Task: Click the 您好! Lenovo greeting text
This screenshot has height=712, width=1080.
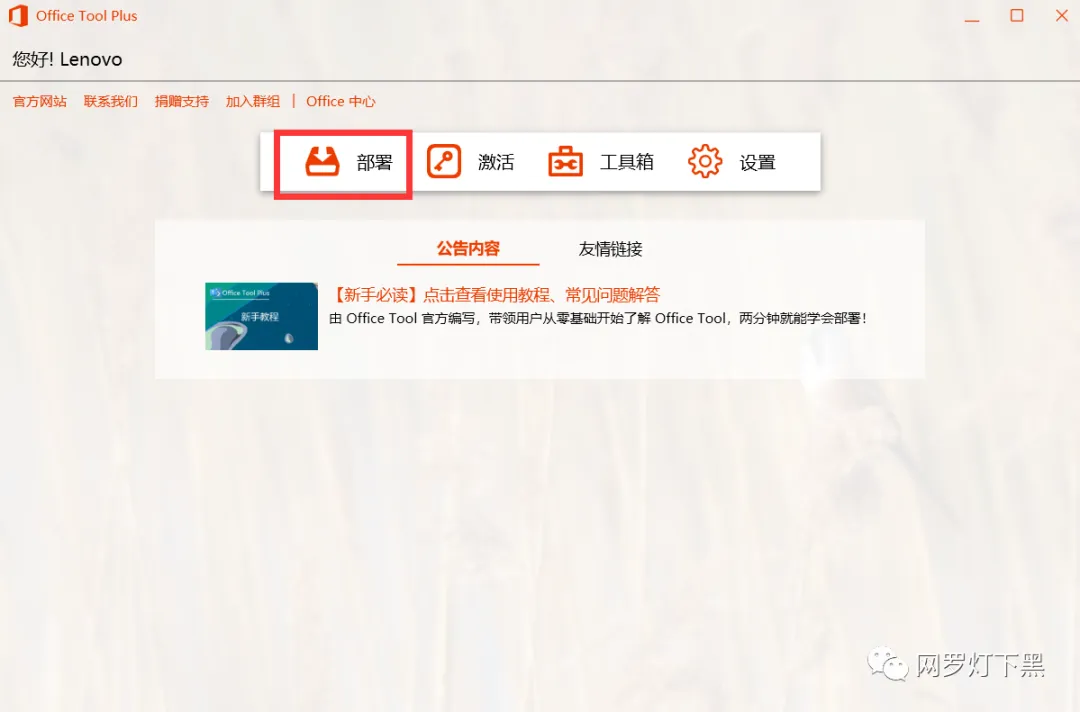Action: (67, 59)
